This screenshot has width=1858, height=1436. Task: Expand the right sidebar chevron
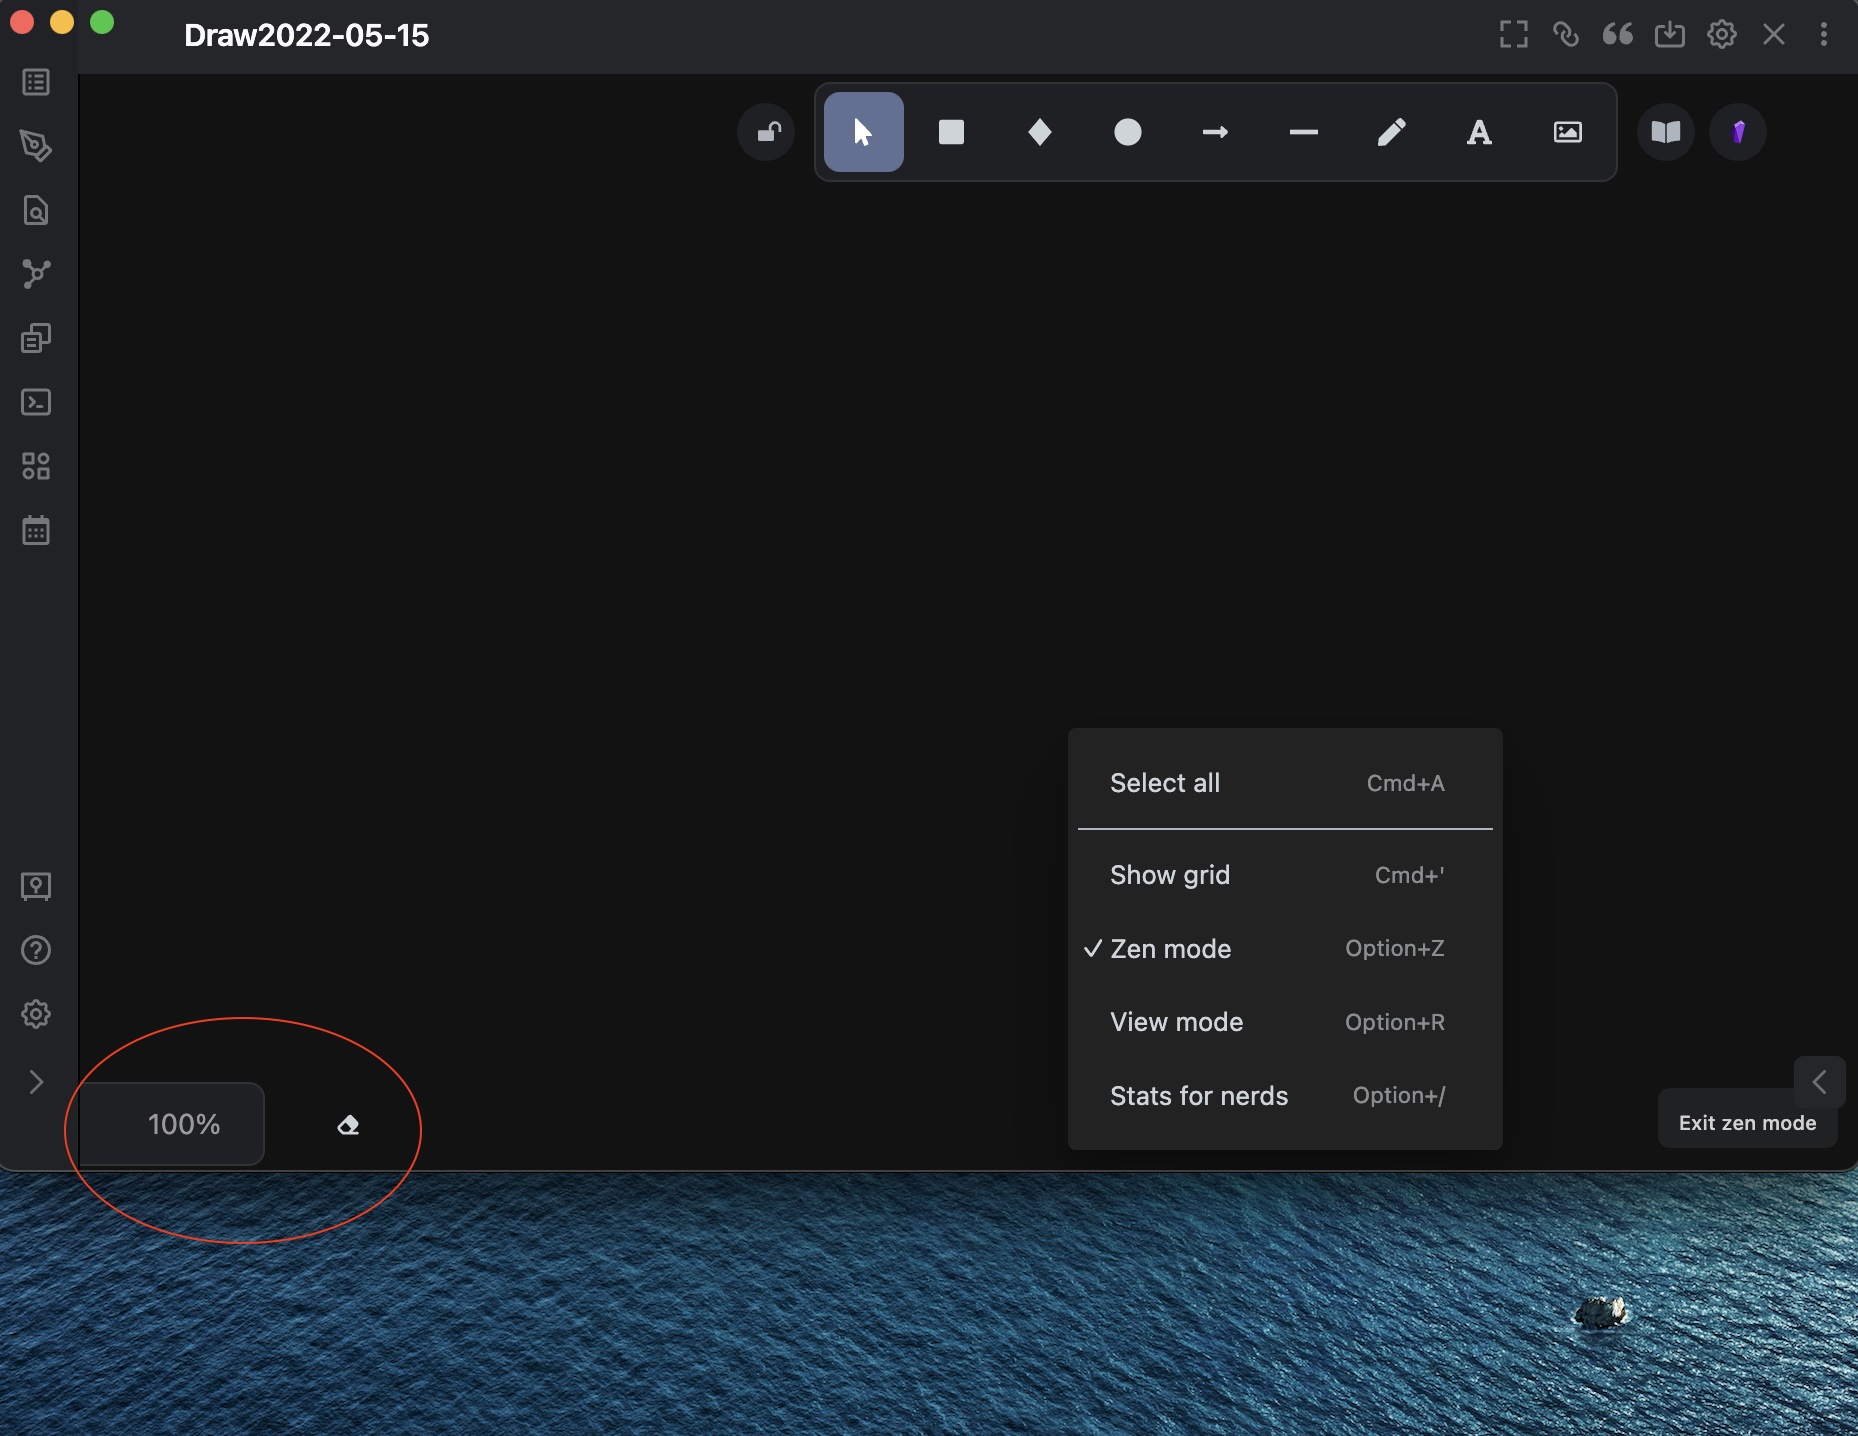point(1819,1081)
